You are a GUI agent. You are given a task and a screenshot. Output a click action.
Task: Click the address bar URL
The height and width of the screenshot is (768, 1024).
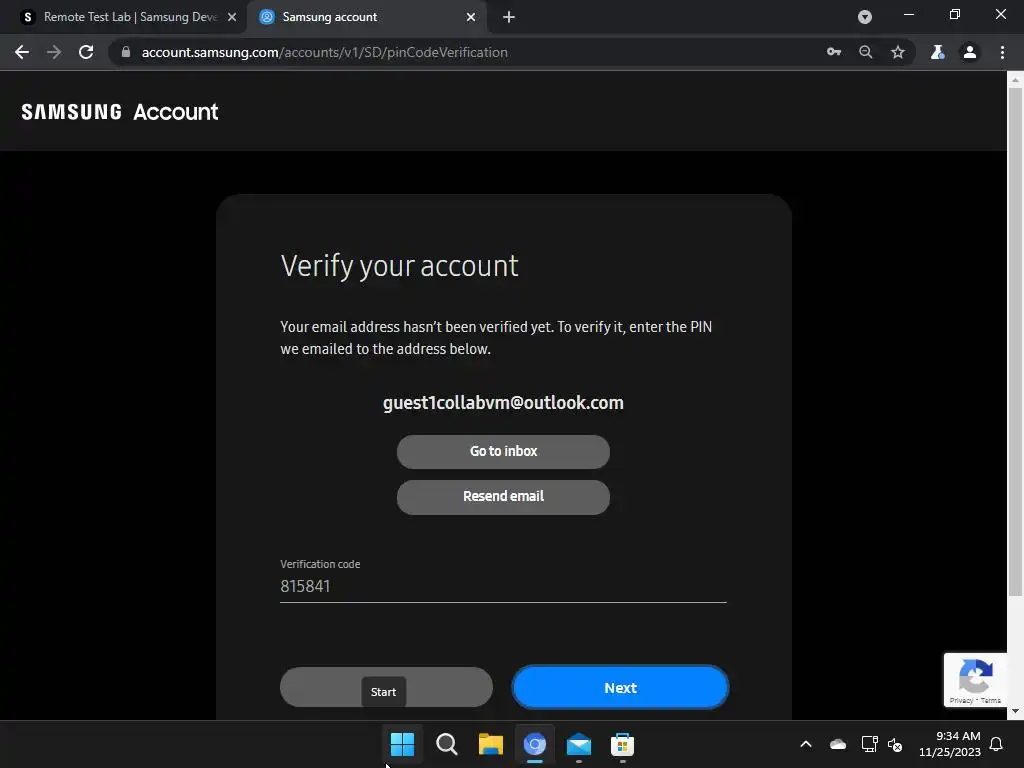click(325, 52)
